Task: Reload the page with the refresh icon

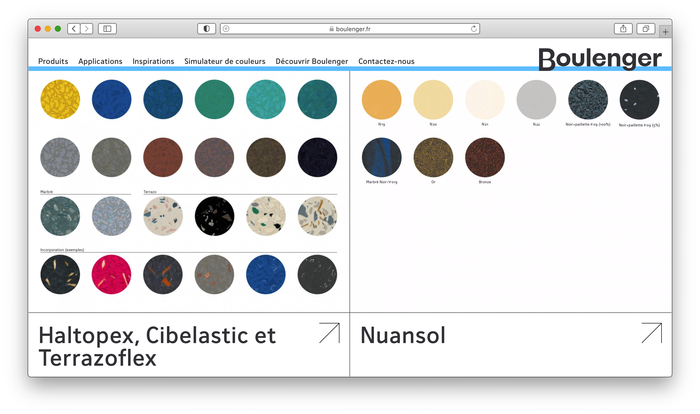Action: coord(474,29)
